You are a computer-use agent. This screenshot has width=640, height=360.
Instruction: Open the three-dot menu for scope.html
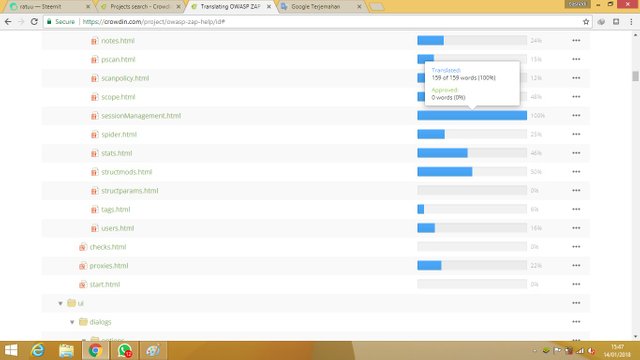(x=576, y=97)
